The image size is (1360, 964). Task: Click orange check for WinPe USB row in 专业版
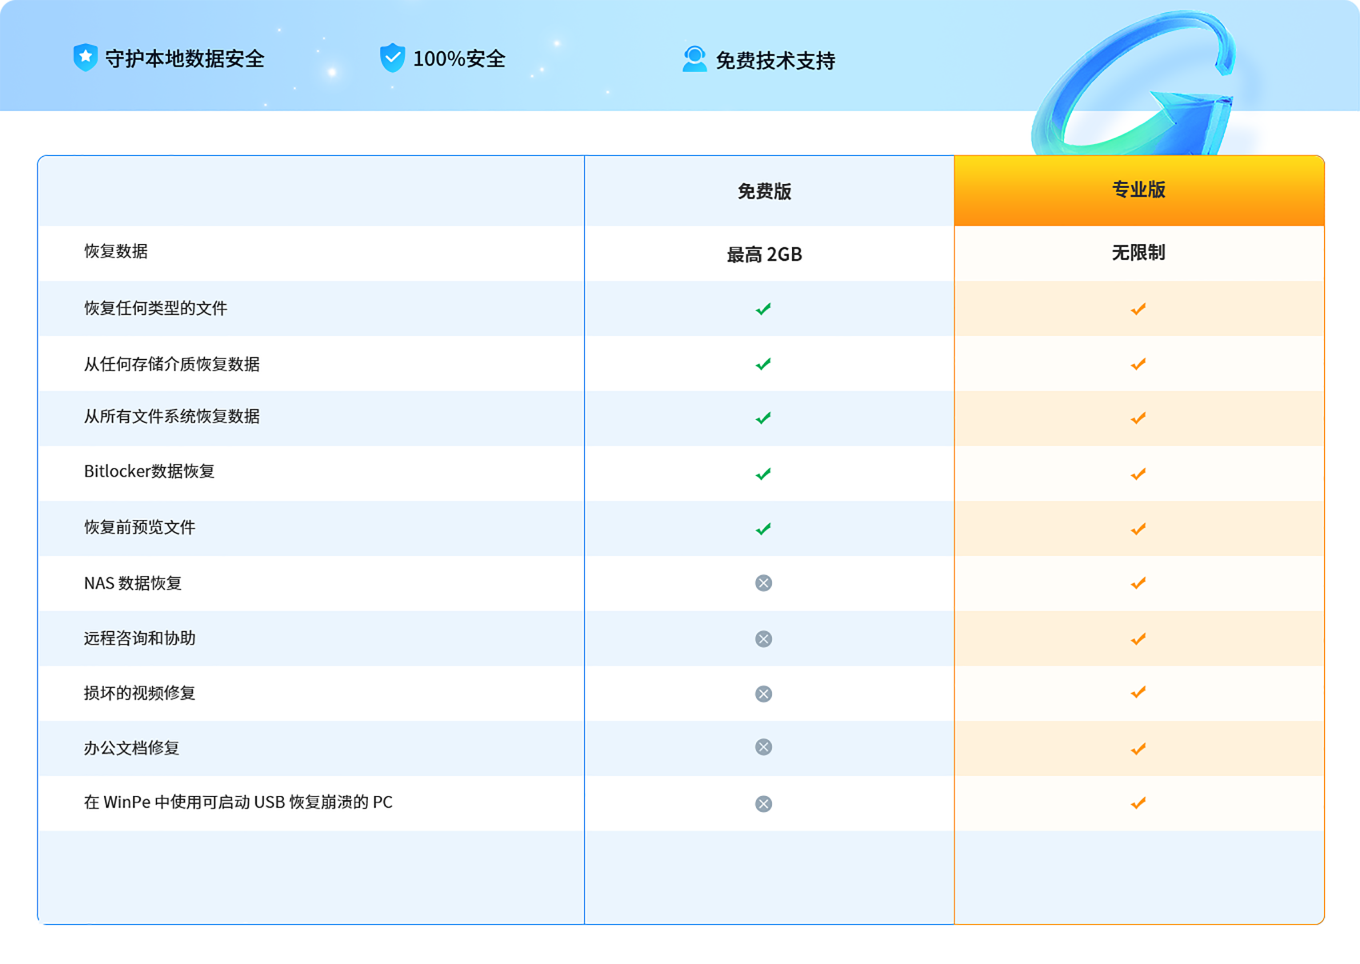coord(1138,803)
